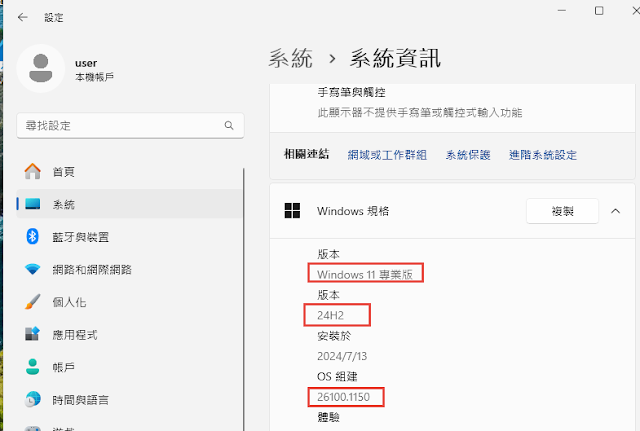Open 個人化 settings

[130, 302]
